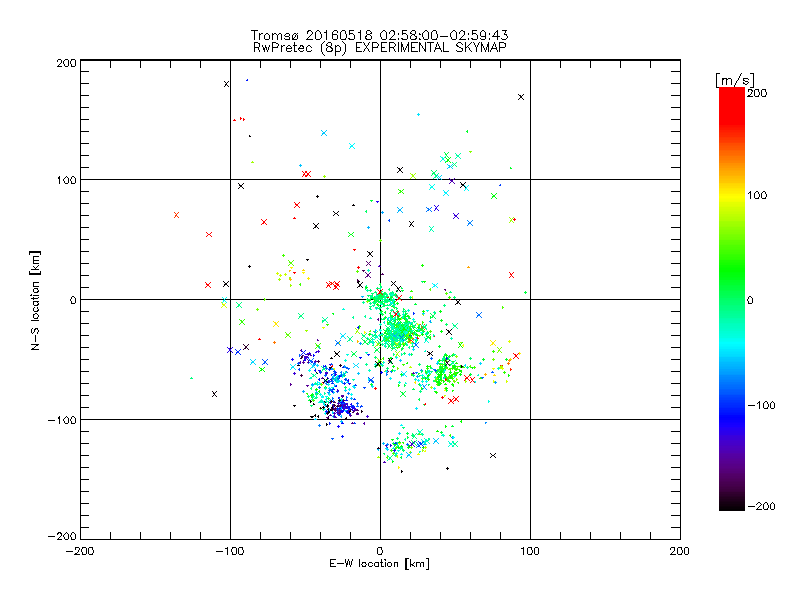Click the red X marker farthest west near -135 km

click(x=177, y=215)
